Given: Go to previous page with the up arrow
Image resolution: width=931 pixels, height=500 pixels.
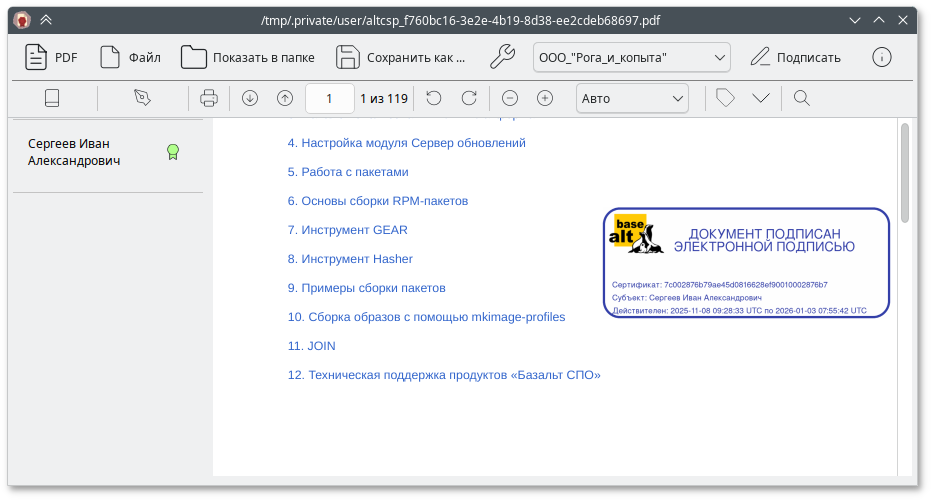Looking at the screenshot, I should (x=285, y=98).
